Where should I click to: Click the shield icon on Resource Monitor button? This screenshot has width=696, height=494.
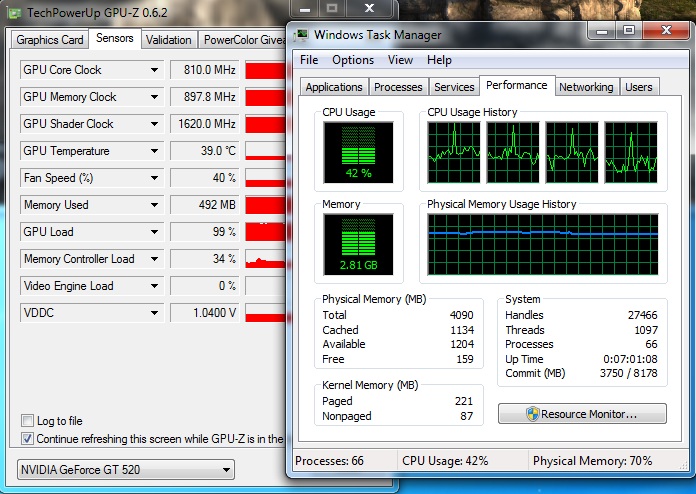coord(532,414)
